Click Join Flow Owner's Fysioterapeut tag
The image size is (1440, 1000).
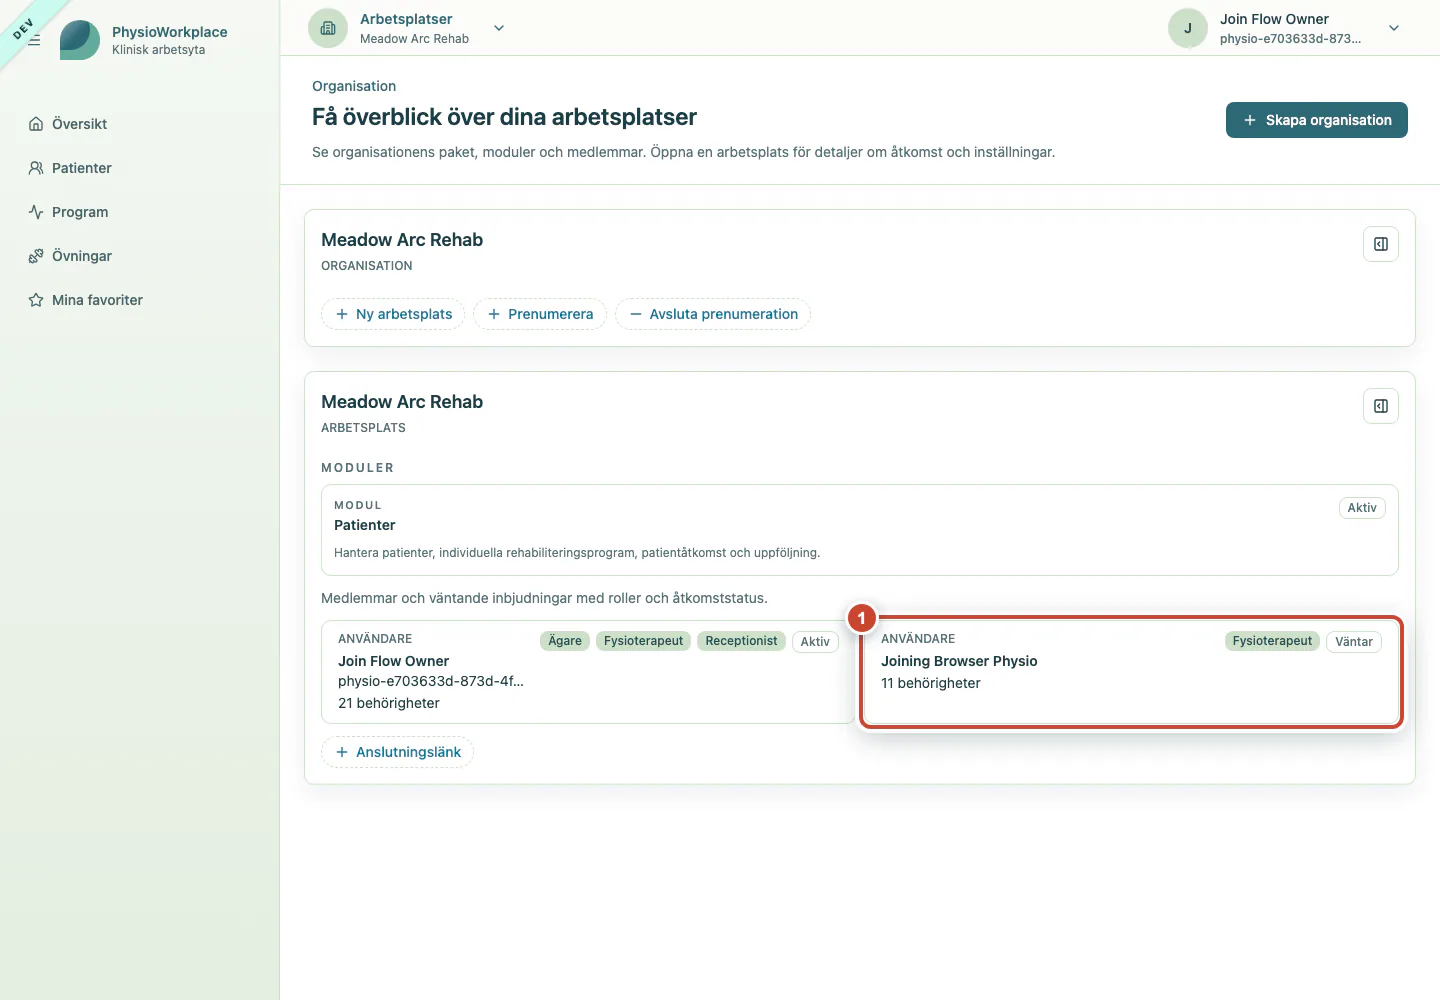644,641
